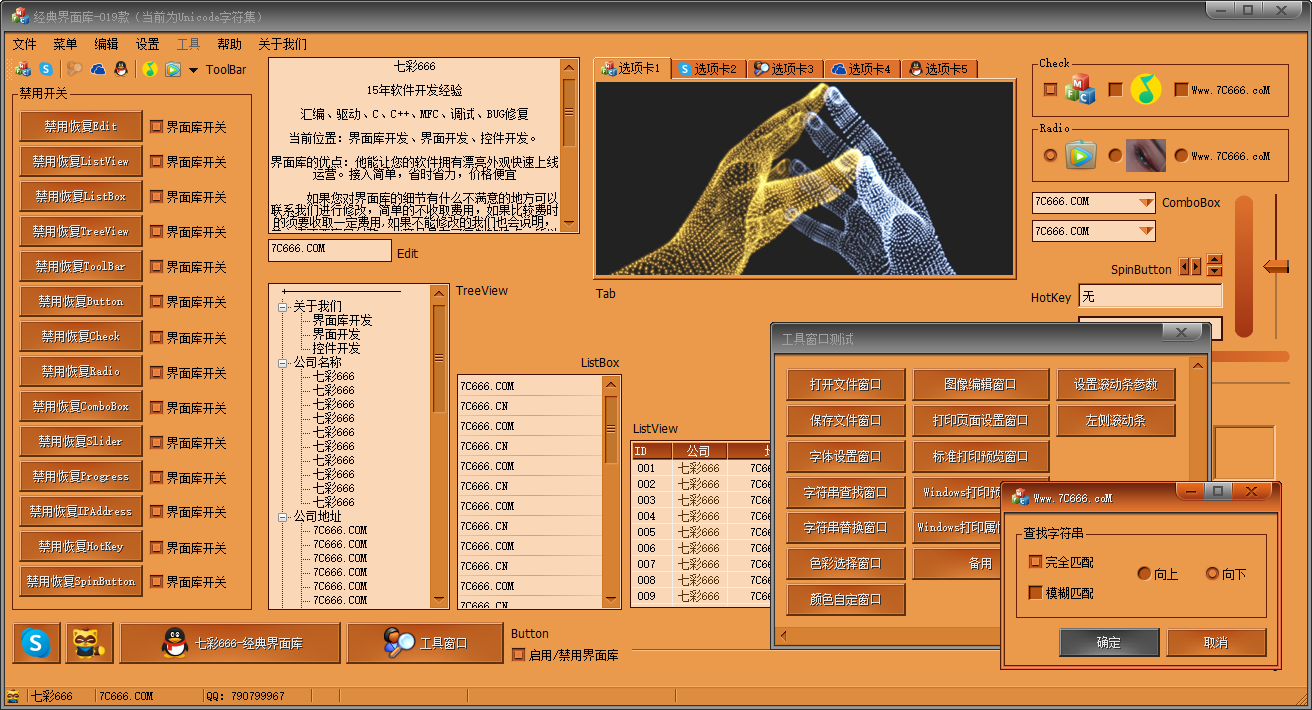The width and height of the screenshot is (1312, 710).
Task: Collapse the 关于我们 tree node
Action: coord(283,307)
